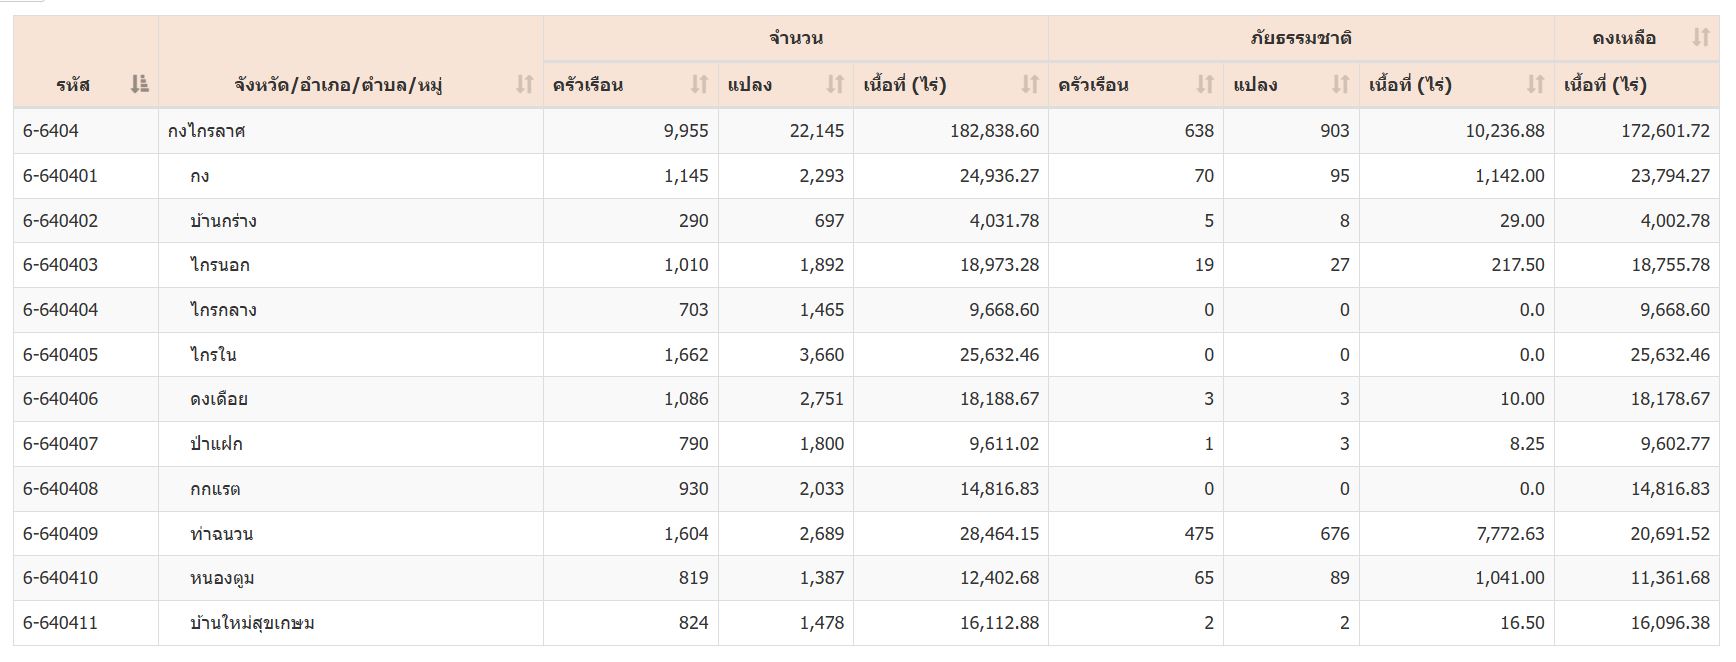The image size is (1736, 662).
Task: Select the ท่าฉนวน subdistrict row
Action: pyautogui.click(x=221, y=534)
